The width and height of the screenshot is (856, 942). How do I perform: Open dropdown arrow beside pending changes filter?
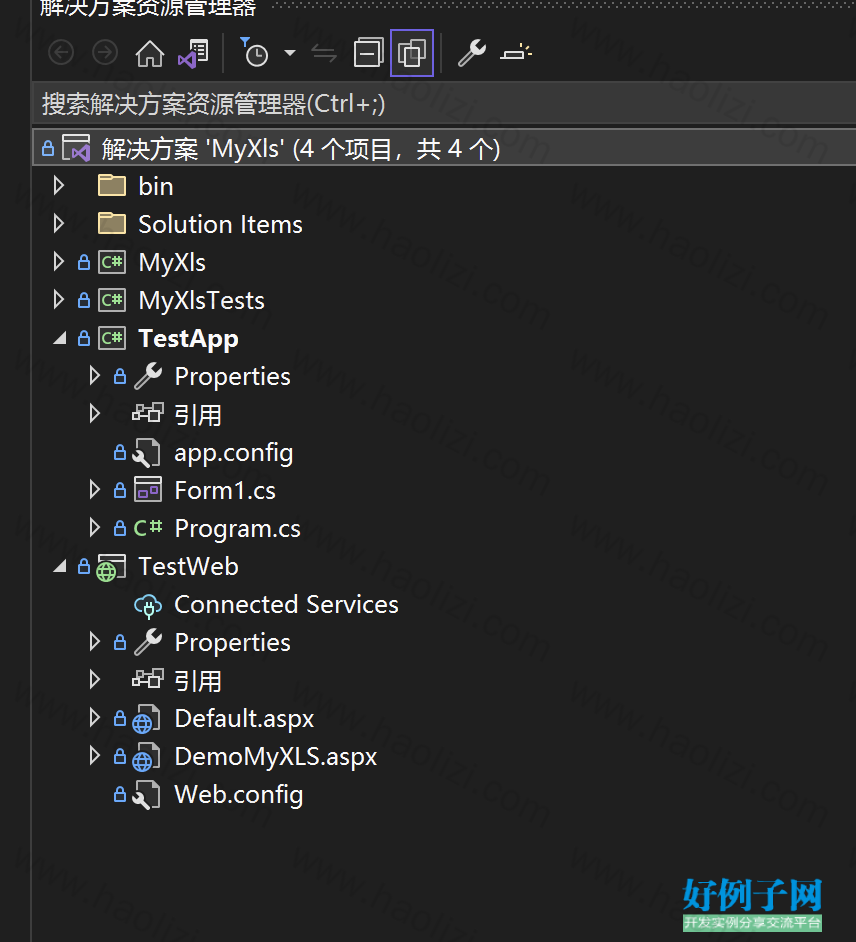pos(290,53)
